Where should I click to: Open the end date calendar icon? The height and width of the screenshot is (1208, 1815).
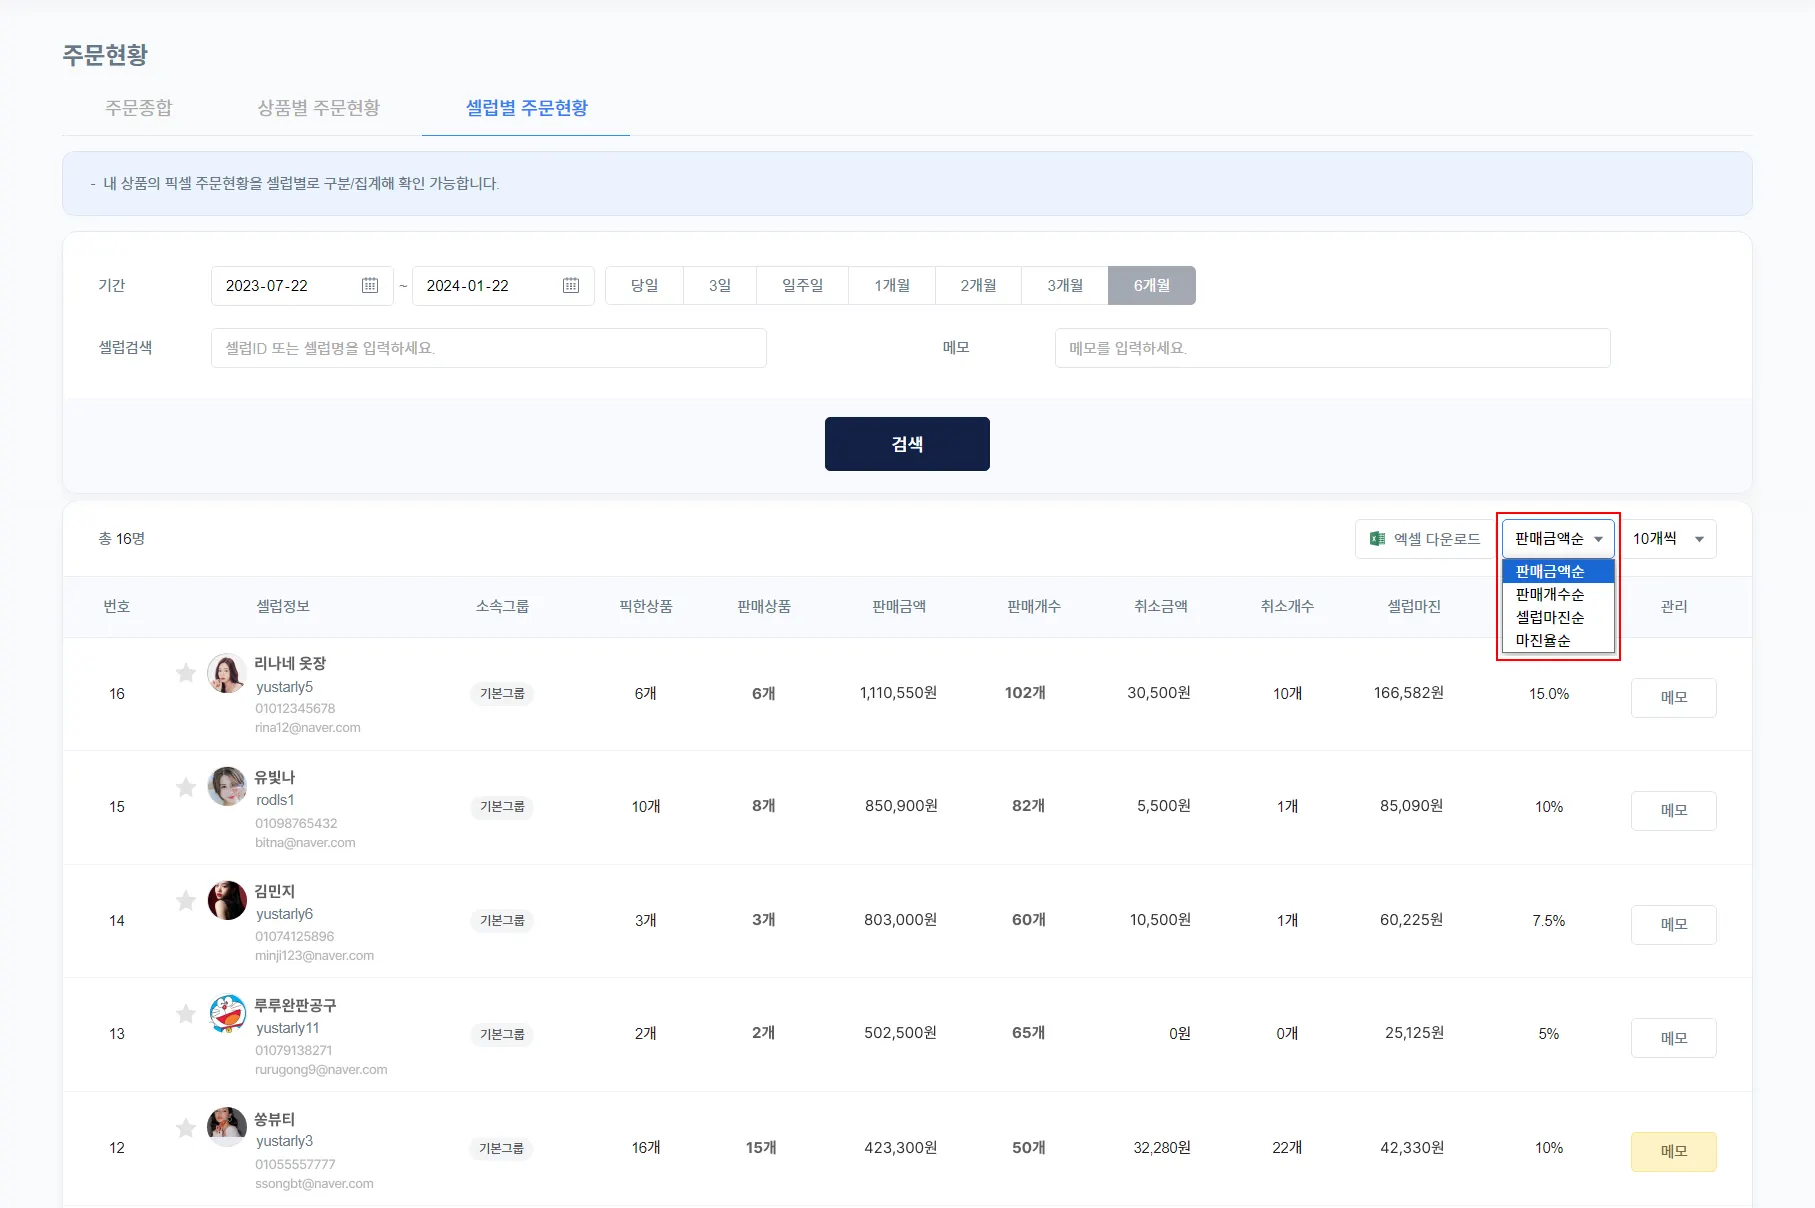click(571, 285)
